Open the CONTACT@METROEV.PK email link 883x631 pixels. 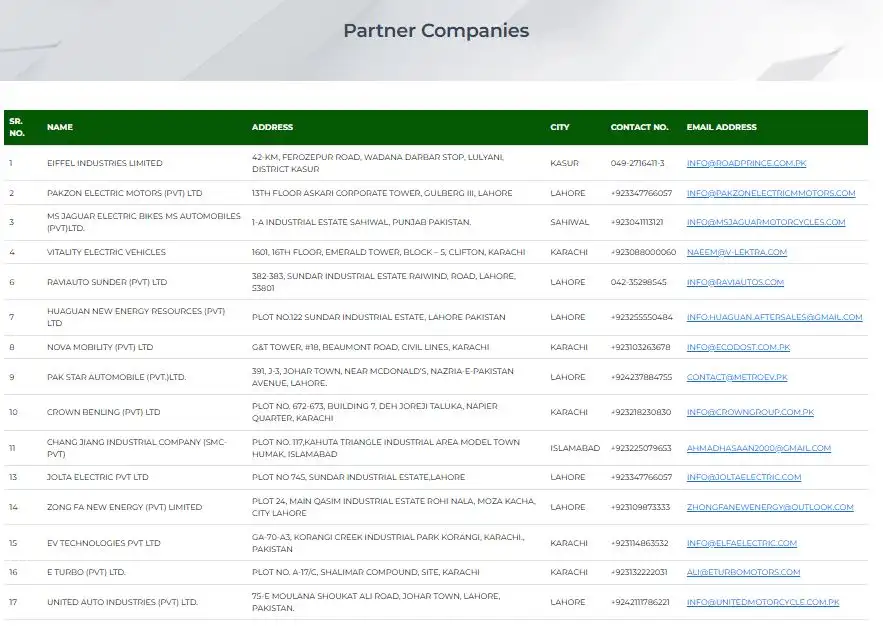click(737, 377)
